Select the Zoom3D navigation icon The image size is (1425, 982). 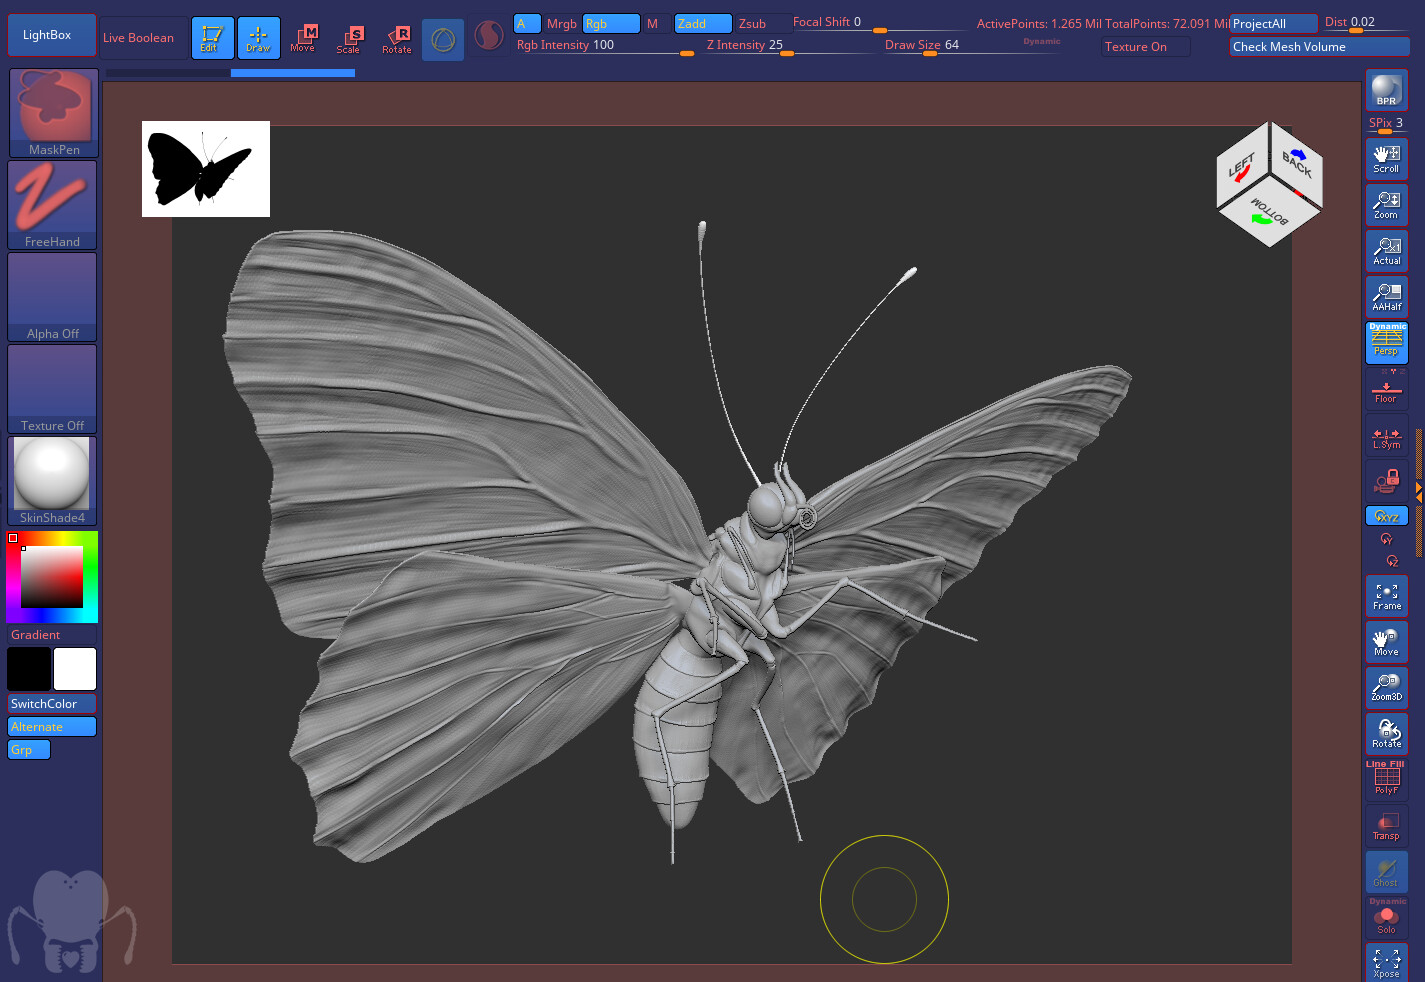pos(1386,687)
